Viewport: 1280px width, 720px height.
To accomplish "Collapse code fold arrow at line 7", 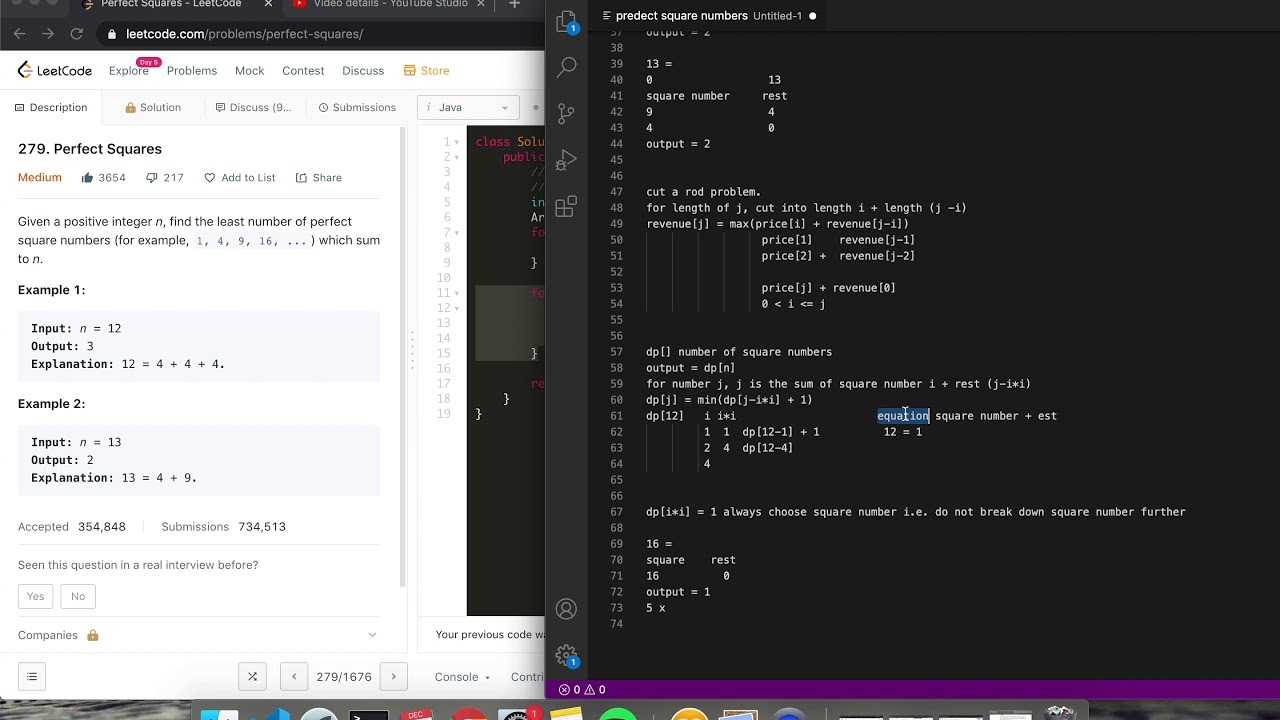I will click(458, 232).
